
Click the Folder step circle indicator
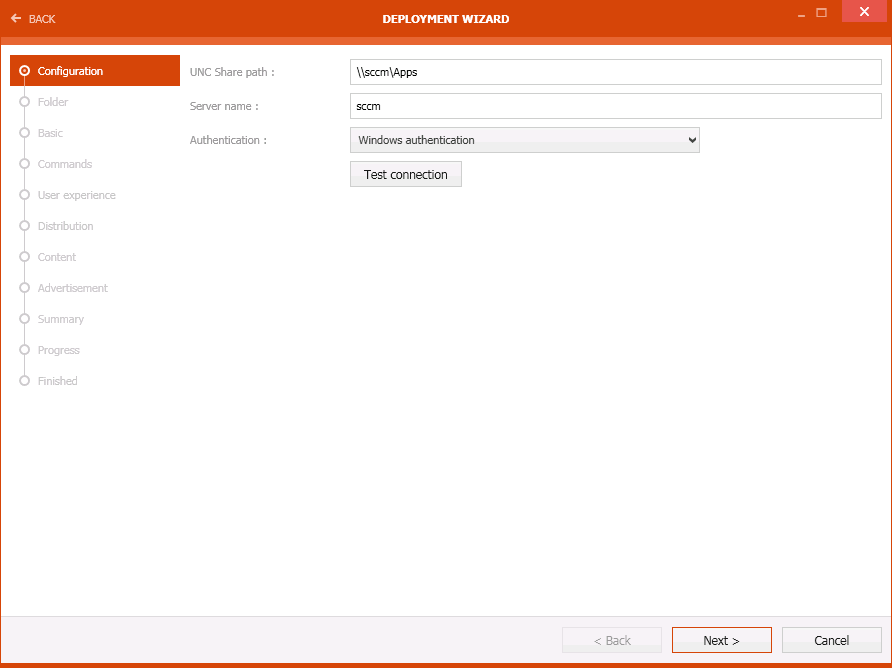coord(23,102)
